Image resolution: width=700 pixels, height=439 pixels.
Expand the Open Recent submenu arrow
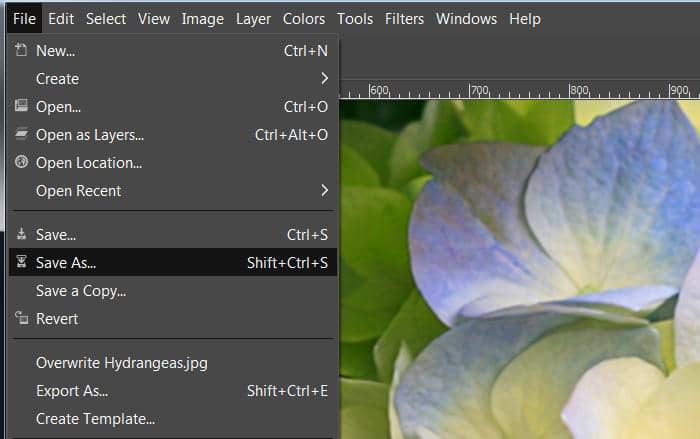pyautogui.click(x=325, y=191)
